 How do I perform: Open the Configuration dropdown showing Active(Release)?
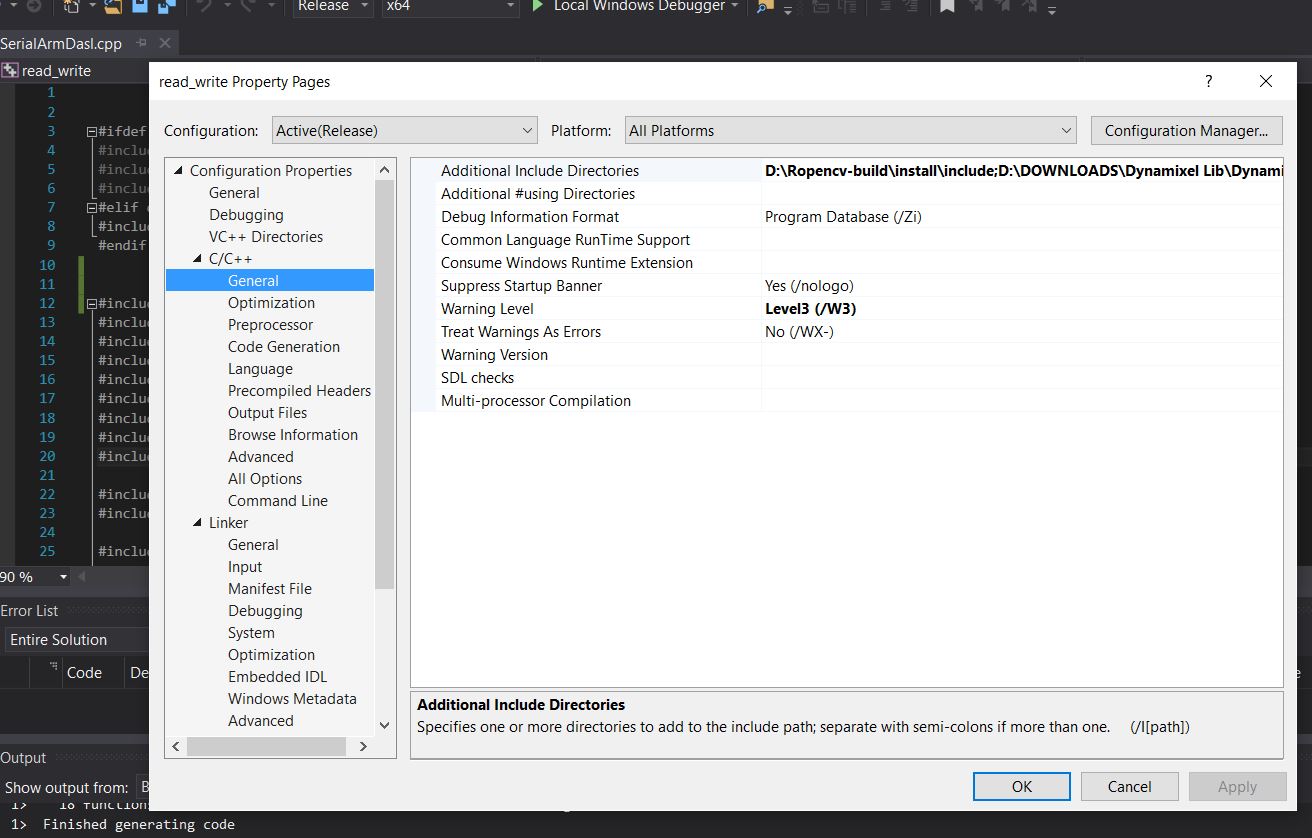click(405, 130)
